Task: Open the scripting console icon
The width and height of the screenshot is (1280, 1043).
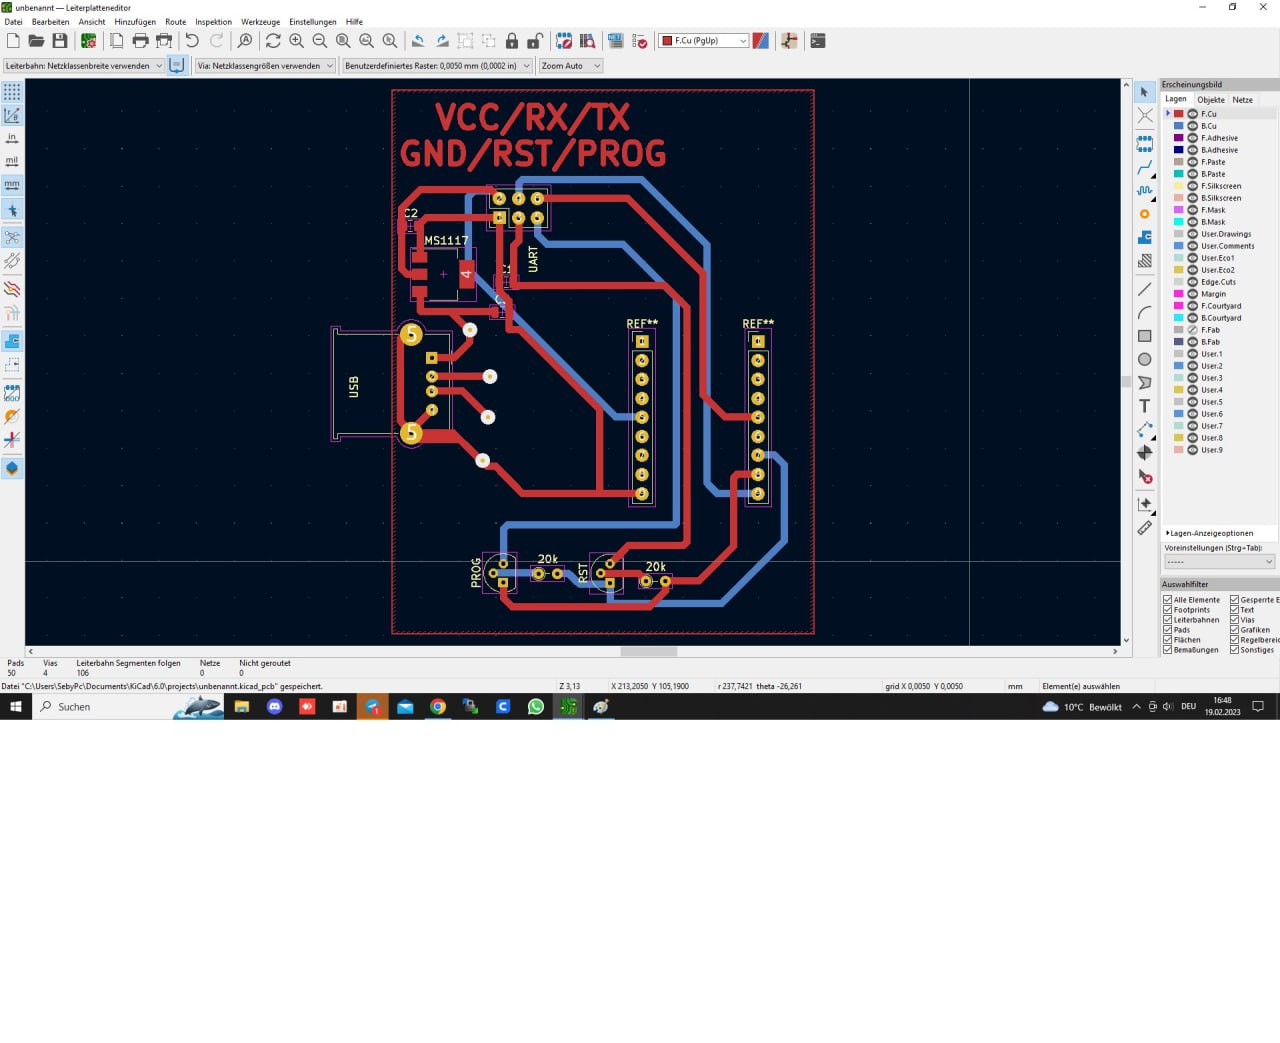Action: (x=818, y=41)
